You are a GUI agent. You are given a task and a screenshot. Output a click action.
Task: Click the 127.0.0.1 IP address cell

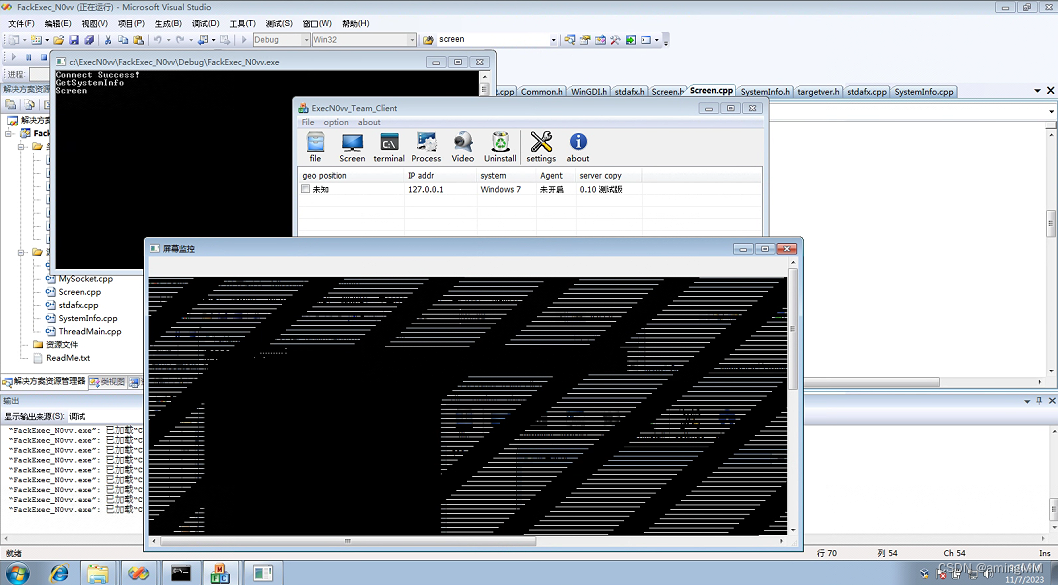[x=426, y=190]
